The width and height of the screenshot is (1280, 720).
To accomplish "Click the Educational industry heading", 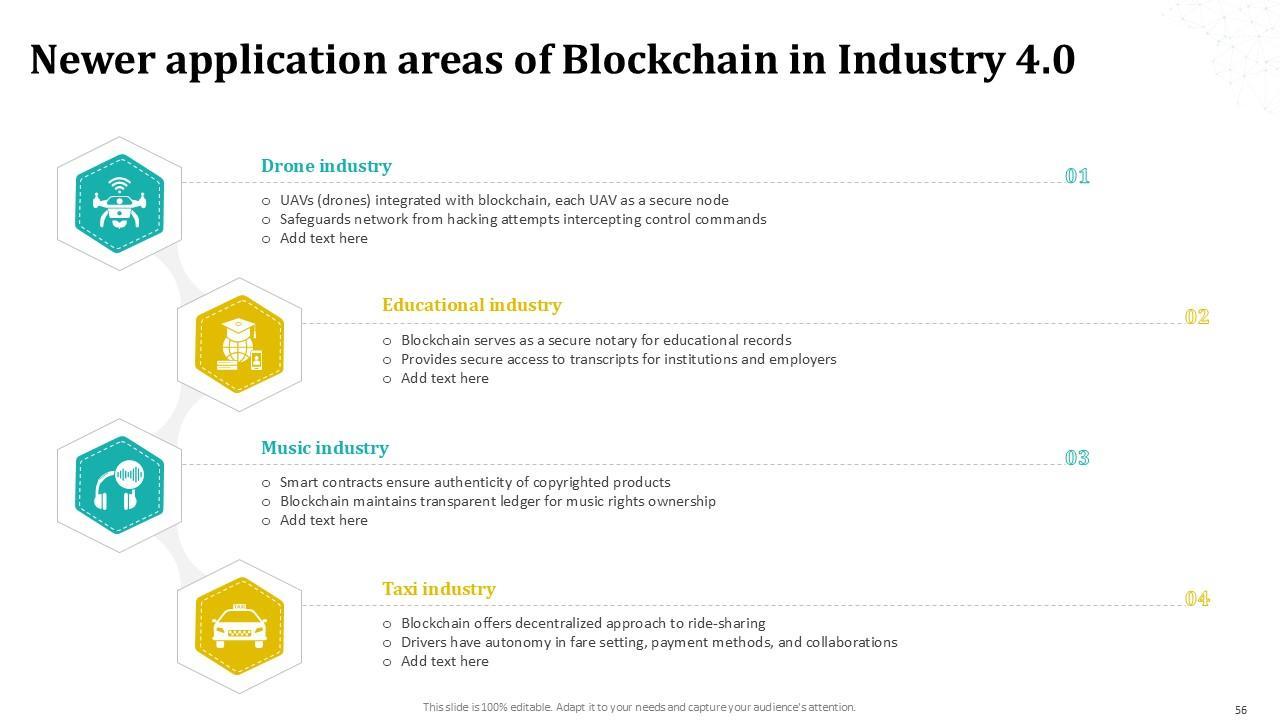I will (471, 305).
